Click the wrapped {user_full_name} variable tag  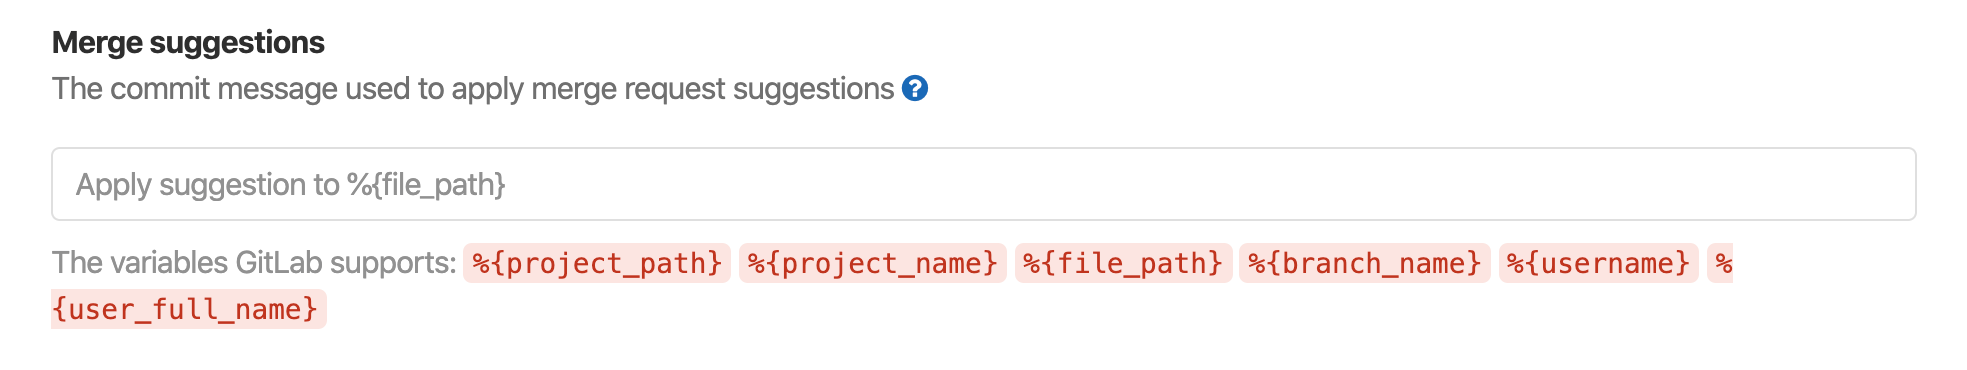click(189, 309)
